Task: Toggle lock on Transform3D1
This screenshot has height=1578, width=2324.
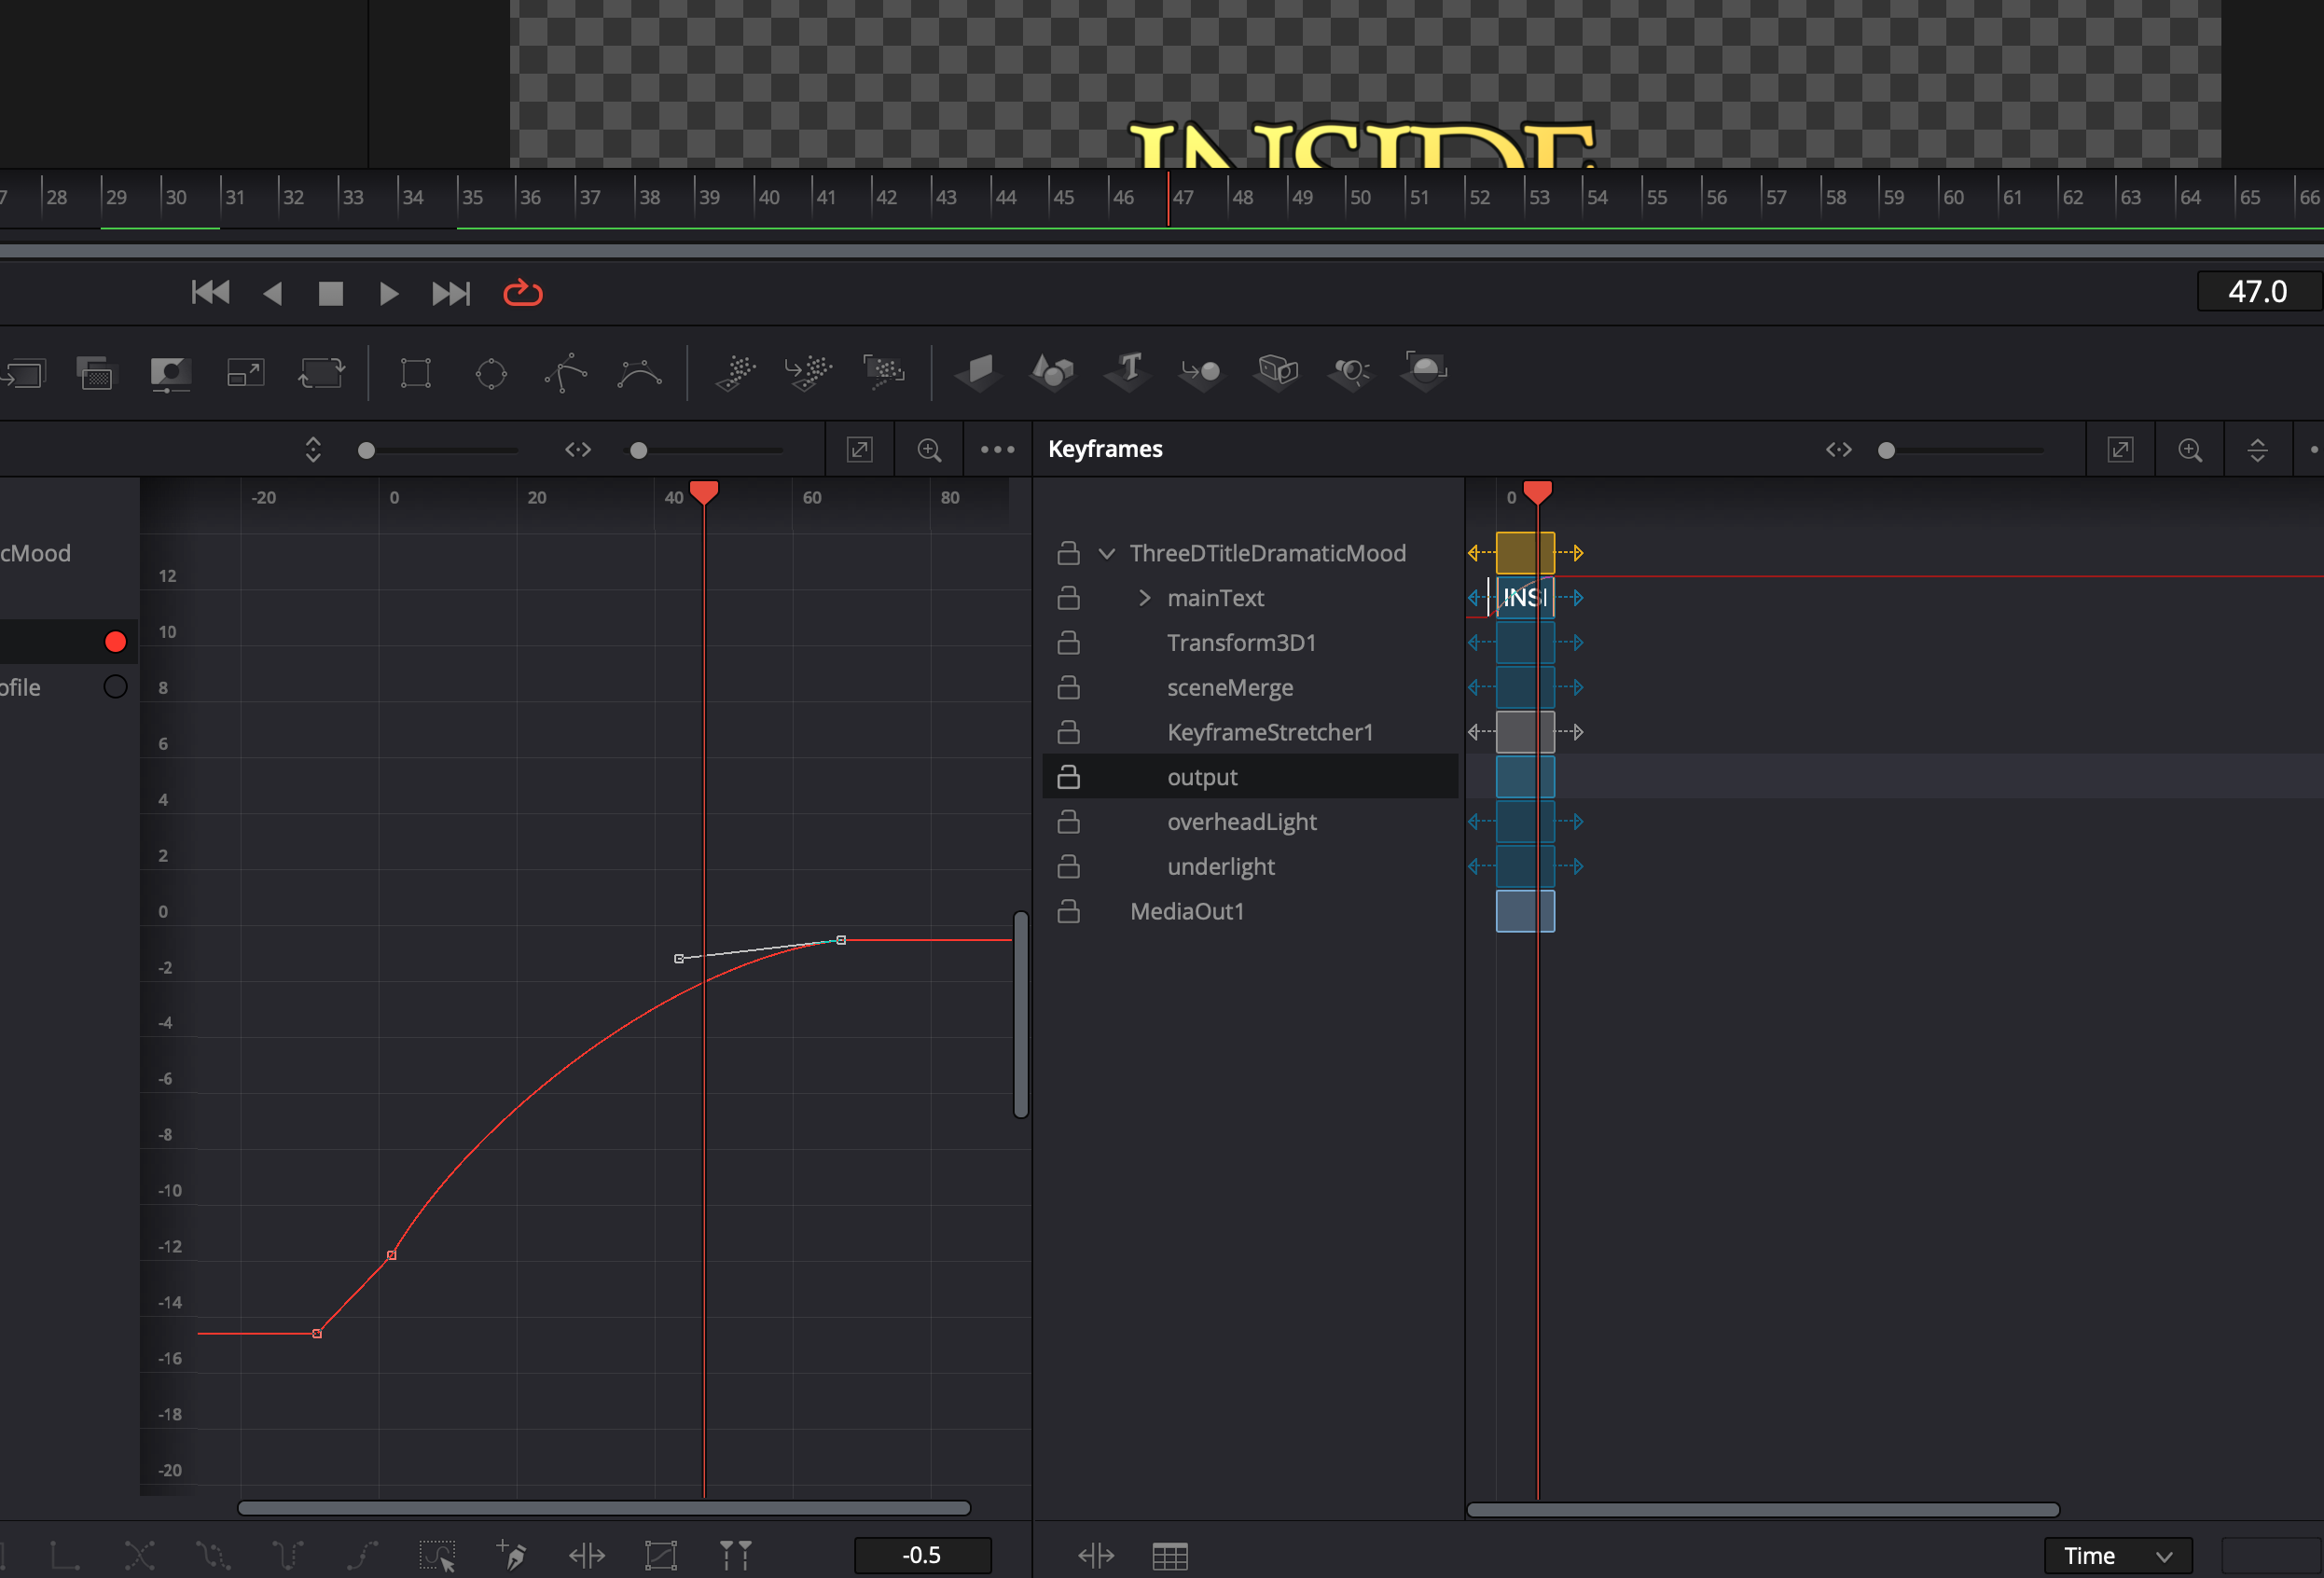Action: (x=1068, y=642)
